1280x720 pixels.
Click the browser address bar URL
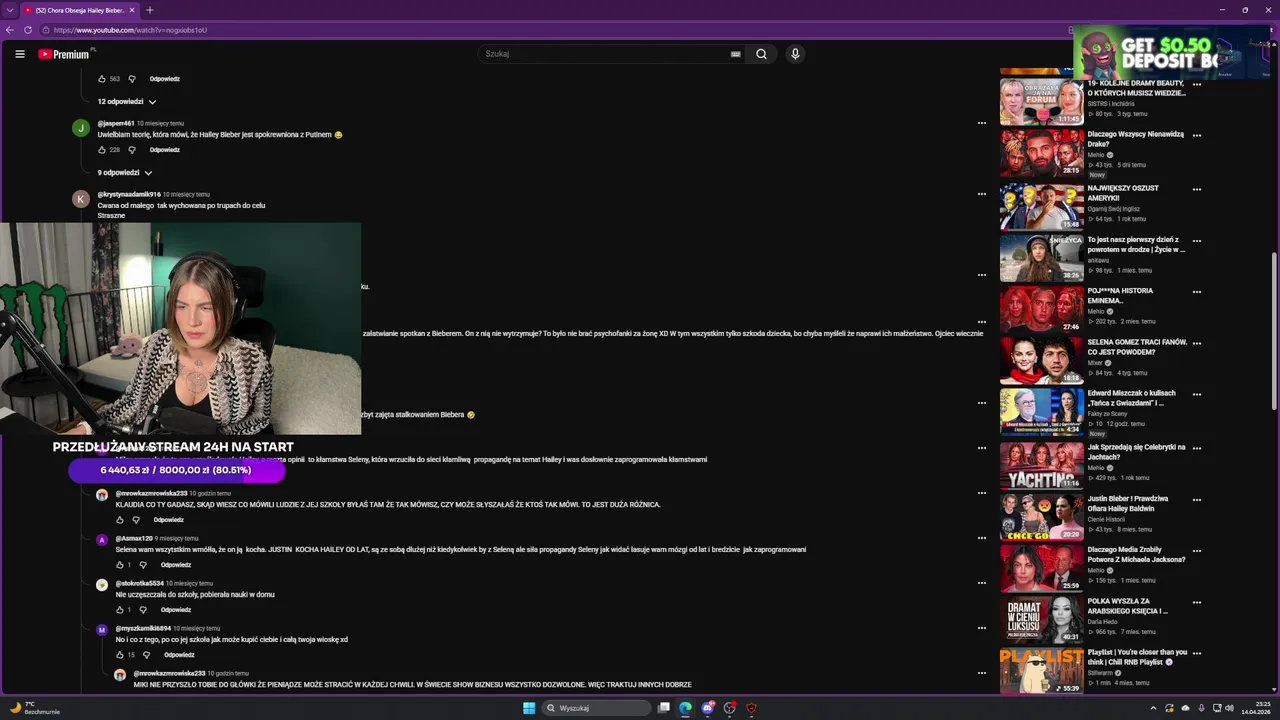130,30
